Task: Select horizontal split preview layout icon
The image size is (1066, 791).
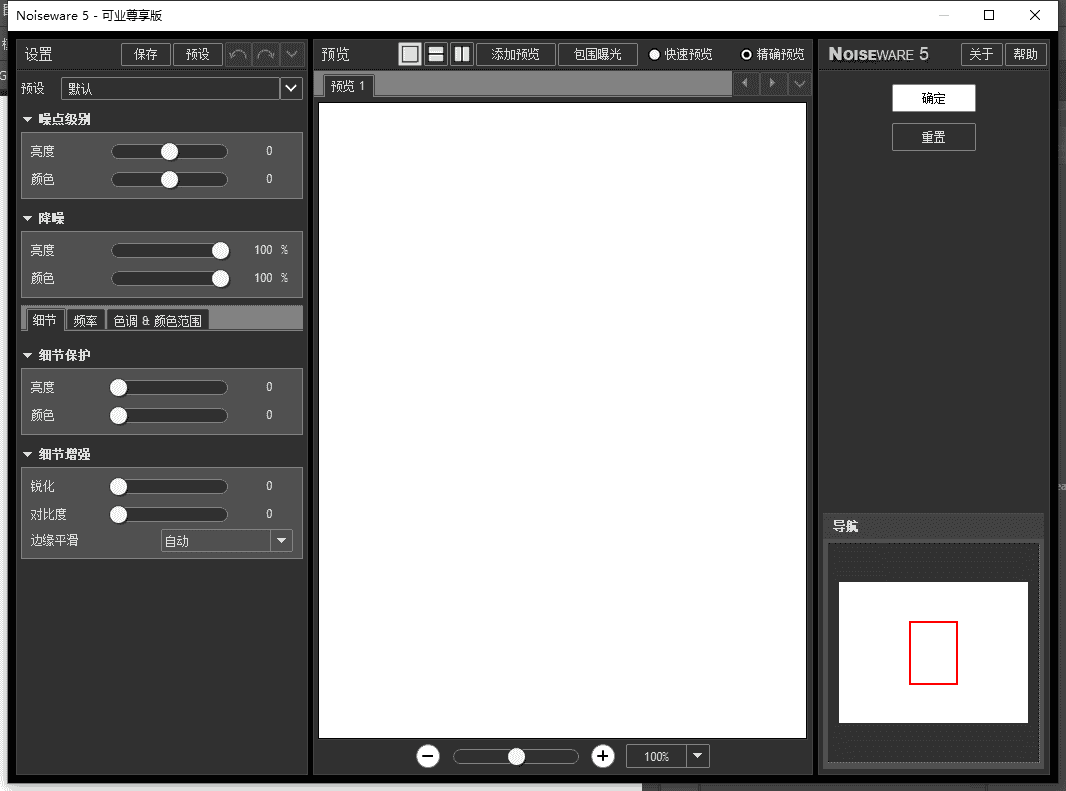Action: coord(436,54)
